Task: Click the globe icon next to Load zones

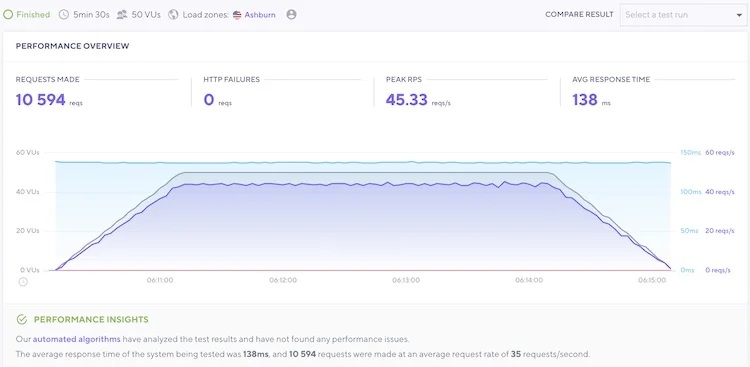Action: coord(173,14)
